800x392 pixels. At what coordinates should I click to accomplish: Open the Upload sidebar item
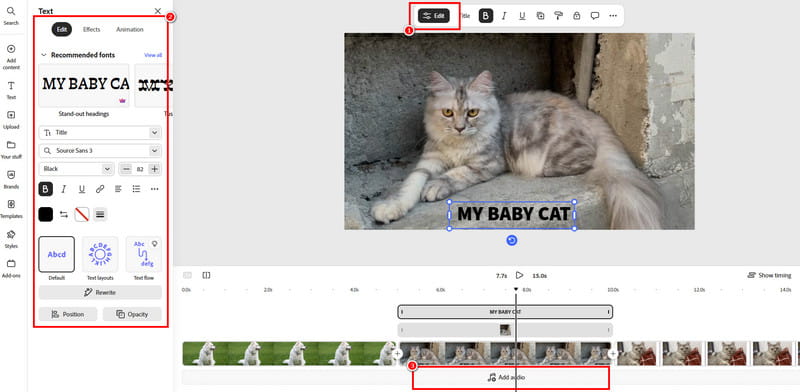(11, 119)
